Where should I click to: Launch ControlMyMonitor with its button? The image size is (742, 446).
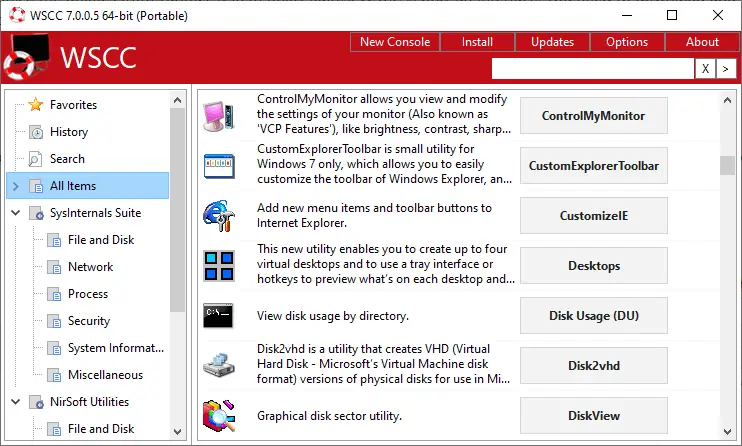click(593, 116)
